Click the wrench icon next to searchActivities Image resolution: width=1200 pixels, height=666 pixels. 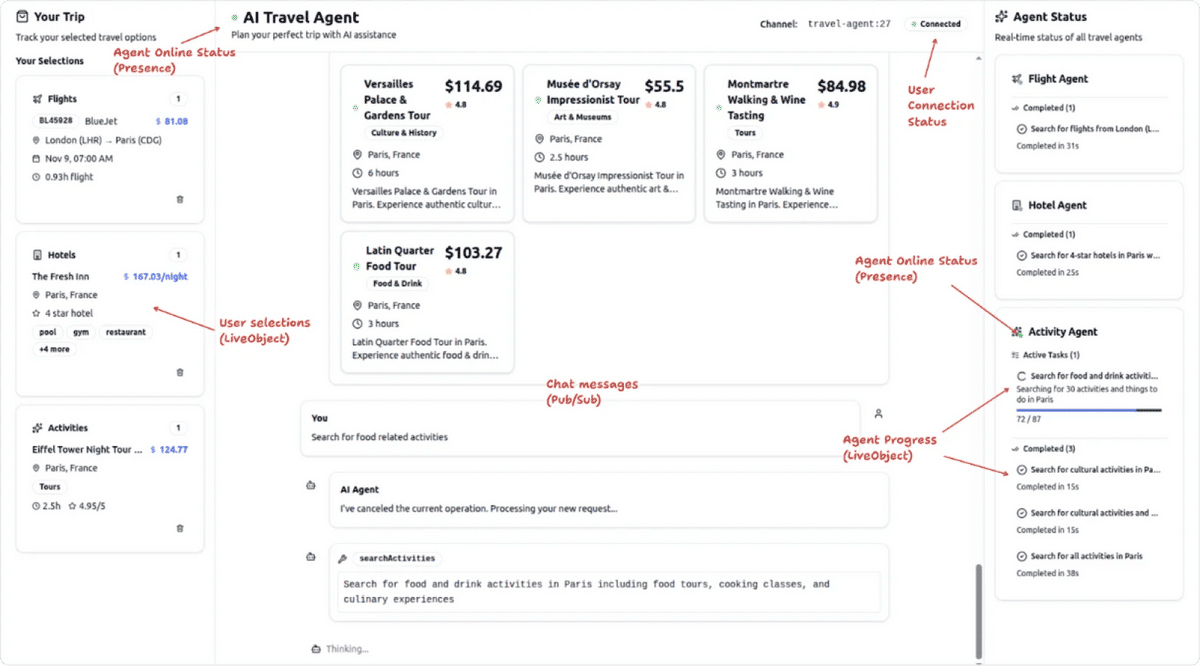point(343,558)
